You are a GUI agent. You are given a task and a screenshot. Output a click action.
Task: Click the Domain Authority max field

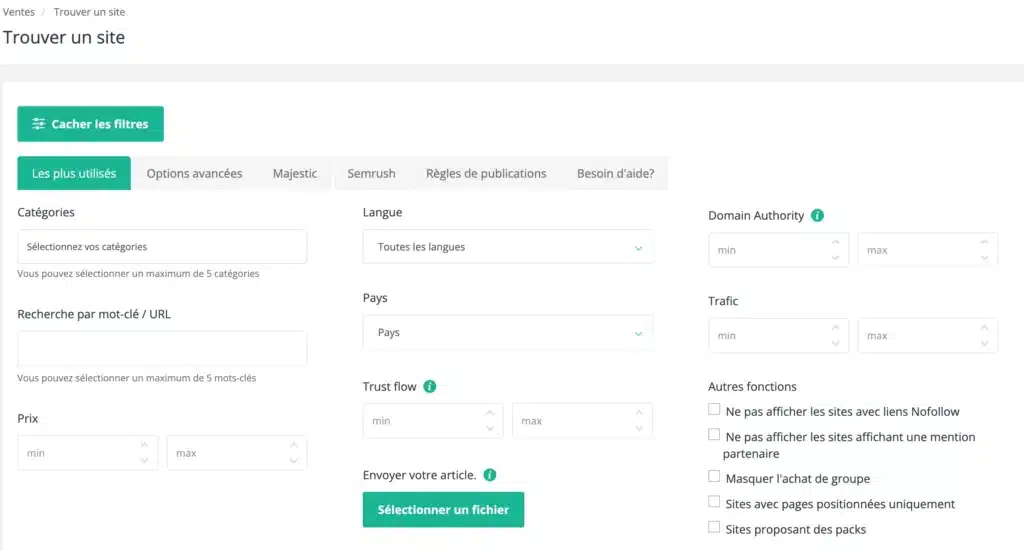(x=928, y=250)
